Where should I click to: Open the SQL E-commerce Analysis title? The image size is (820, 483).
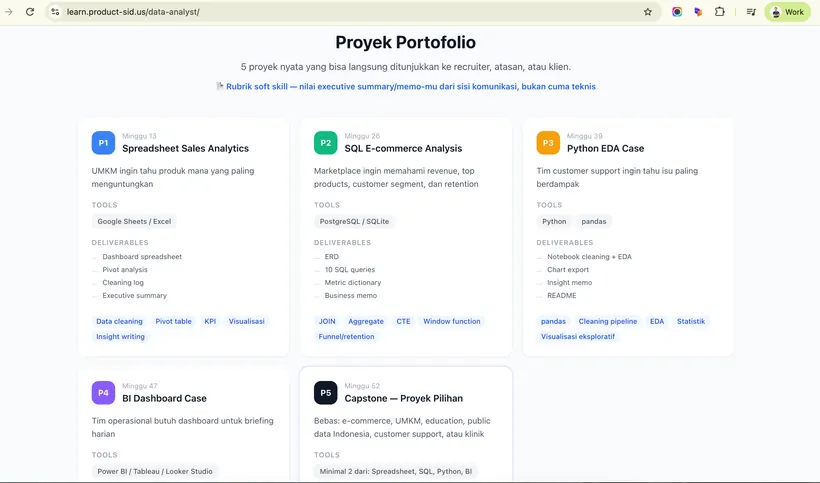pyautogui.click(x=403, y=148)
